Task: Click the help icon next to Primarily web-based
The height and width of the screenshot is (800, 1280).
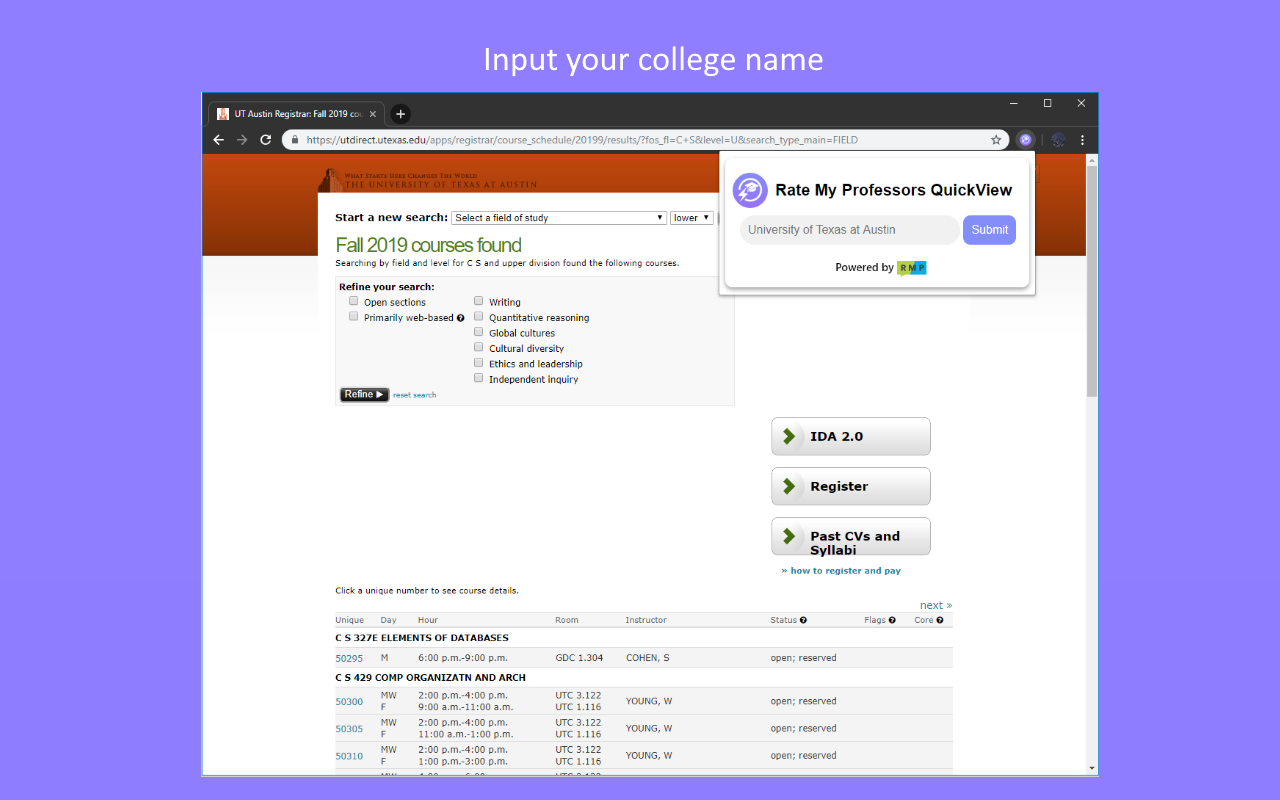Action: point(461,318)
